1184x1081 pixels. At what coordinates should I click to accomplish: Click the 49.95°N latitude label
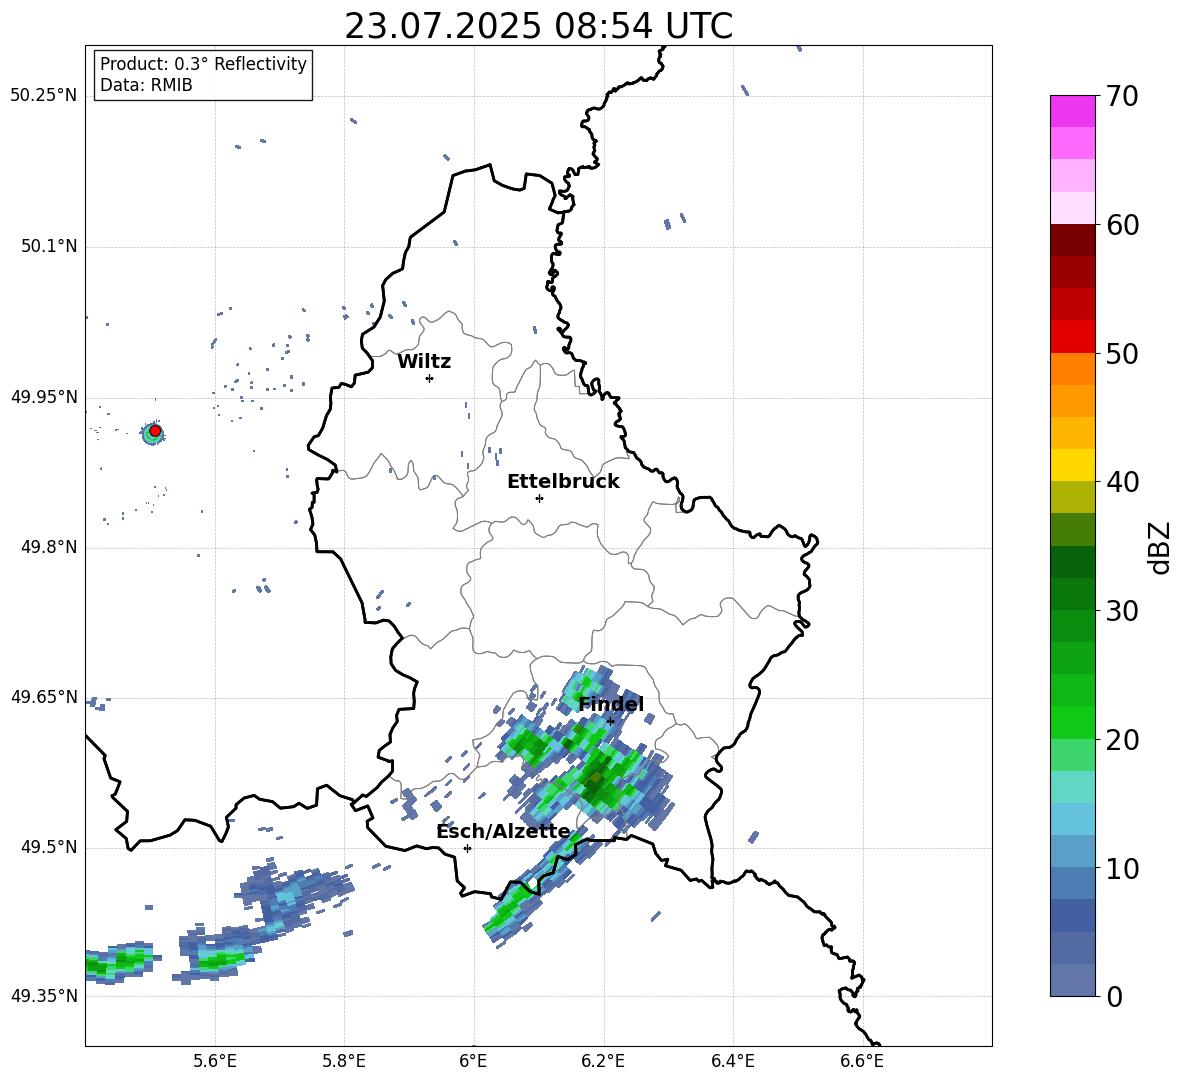coord(44,397)
